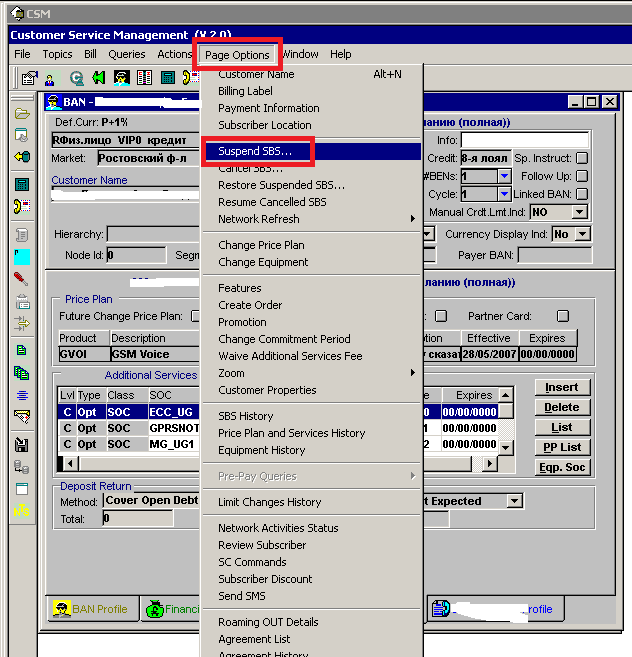The width and height of the screenshot is (632, 657).
Task: Open the dropdown ending in 'Expected'
Action: (x=514, y=501)
